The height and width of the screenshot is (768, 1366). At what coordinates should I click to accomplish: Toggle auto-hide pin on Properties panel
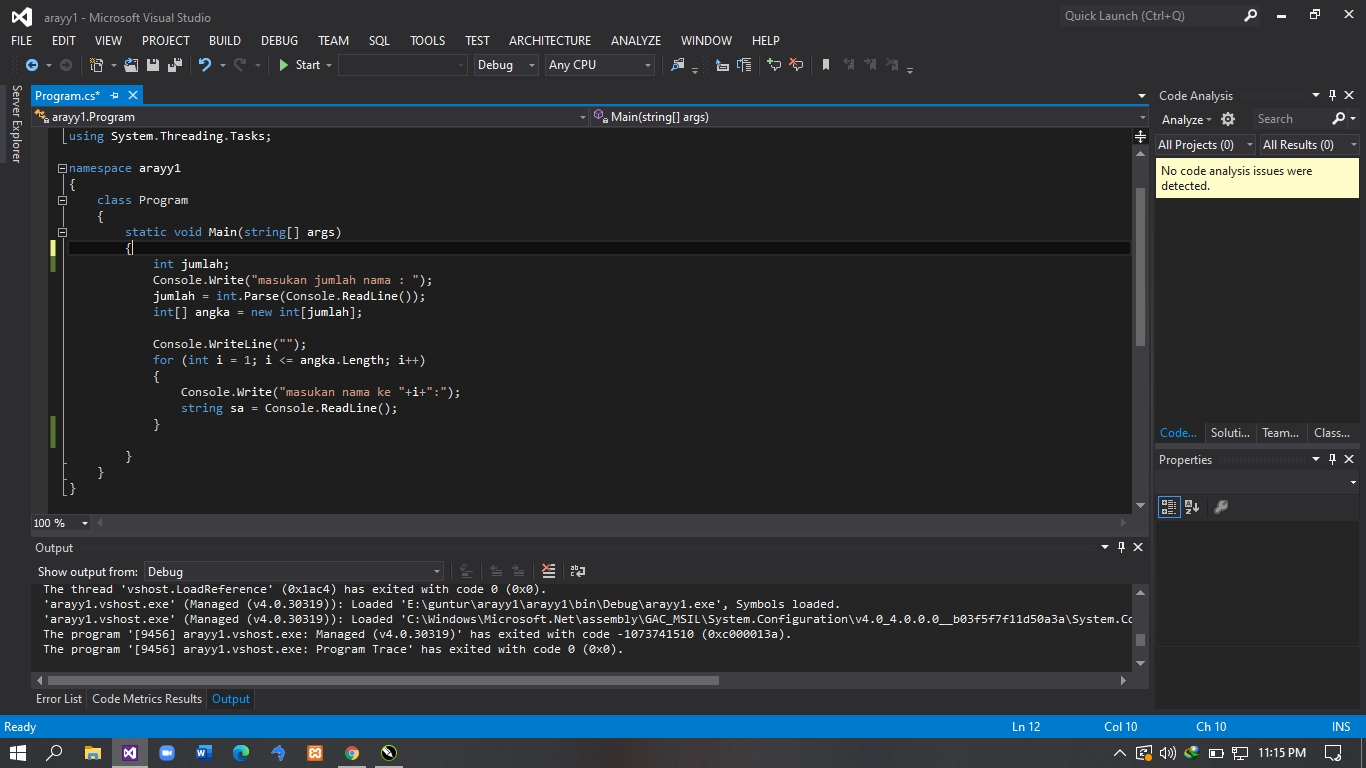click(1333, 460)
